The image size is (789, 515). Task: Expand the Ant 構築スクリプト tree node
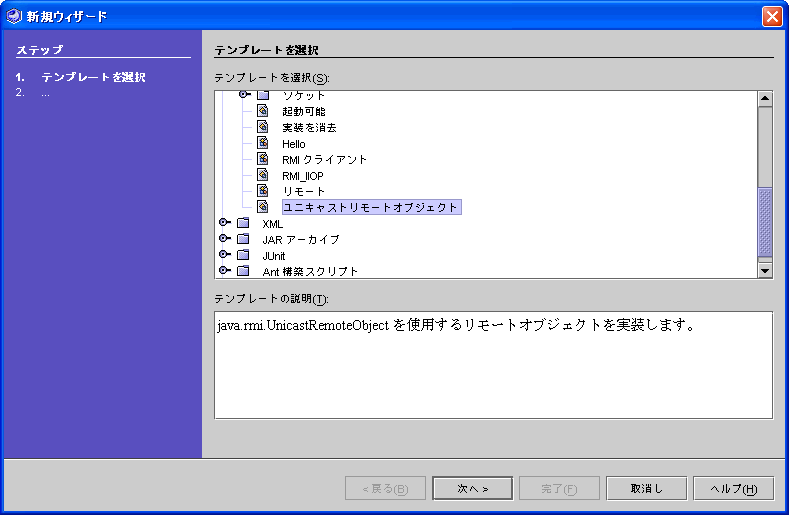coord(225,270)
